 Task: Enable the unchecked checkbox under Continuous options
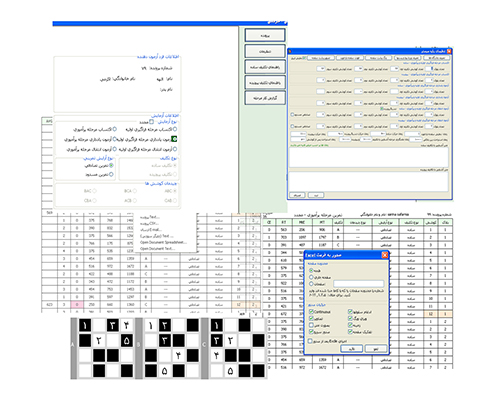311,325
